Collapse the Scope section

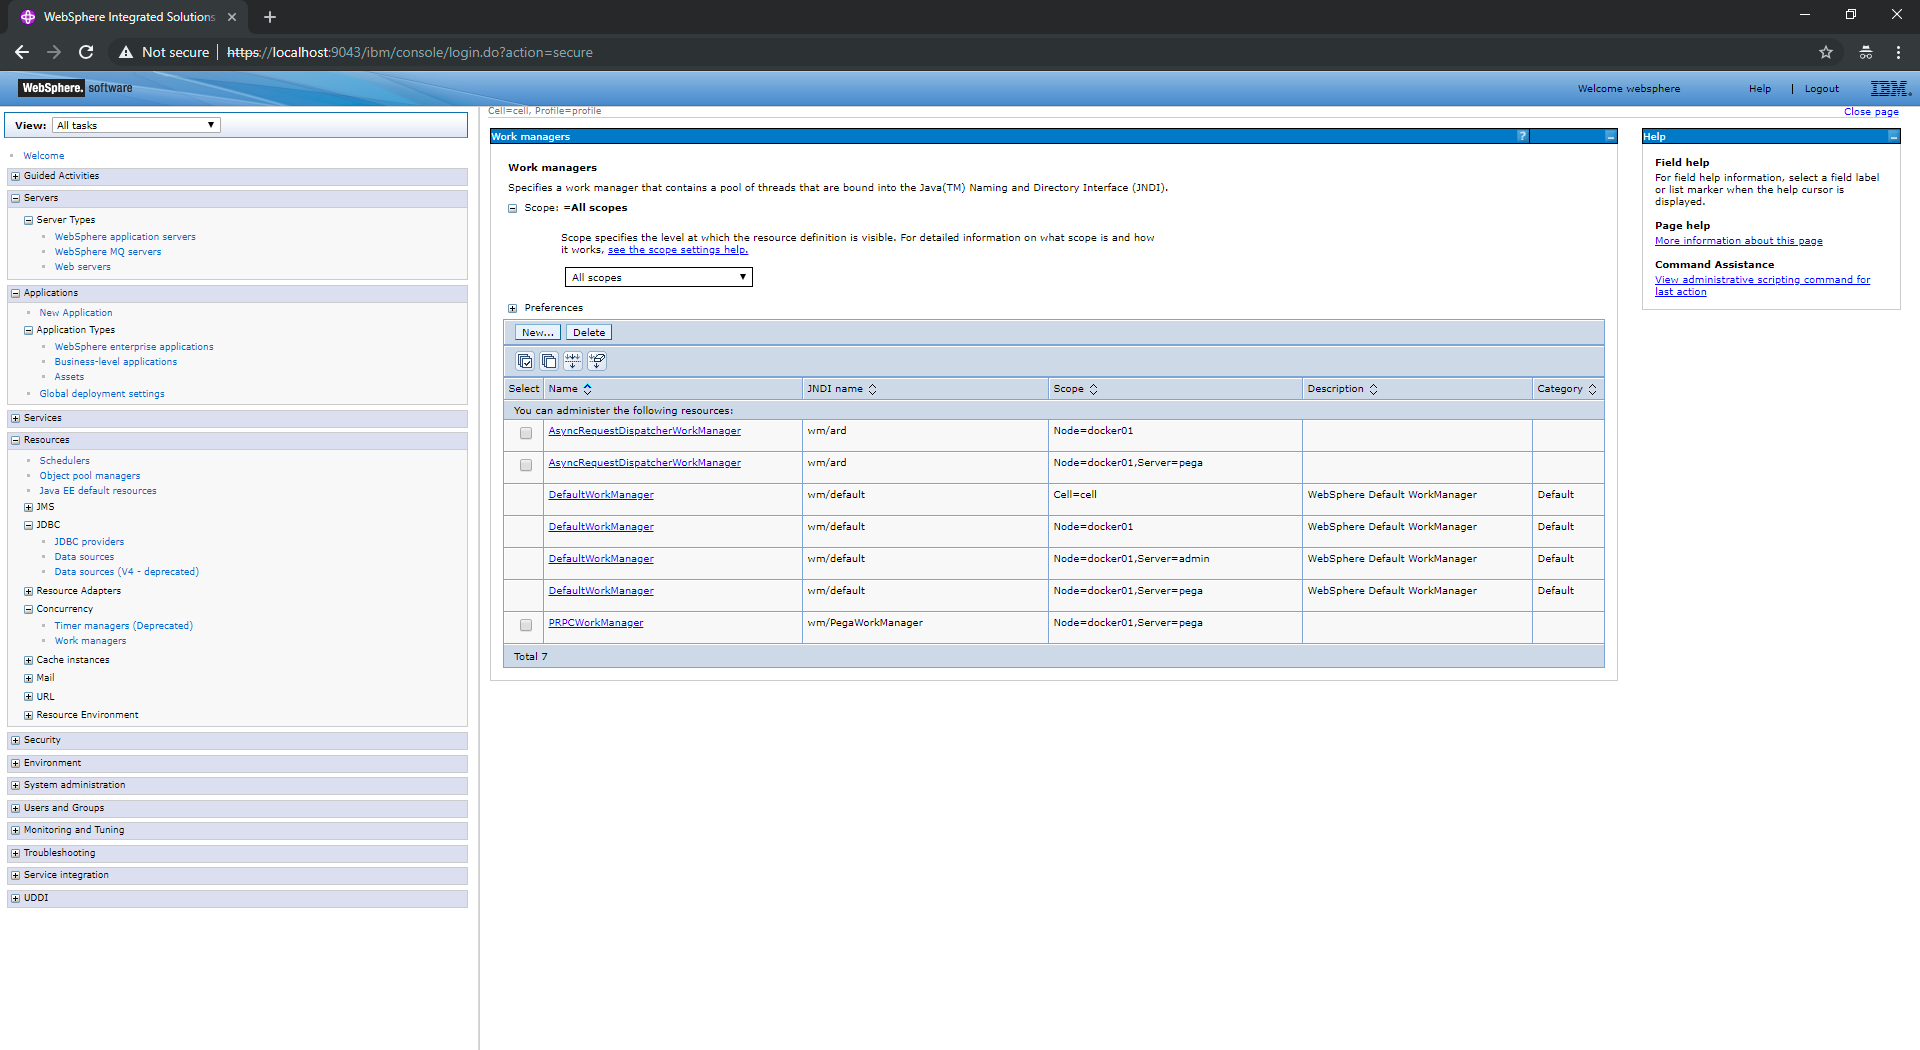click(x=512, y=208)
